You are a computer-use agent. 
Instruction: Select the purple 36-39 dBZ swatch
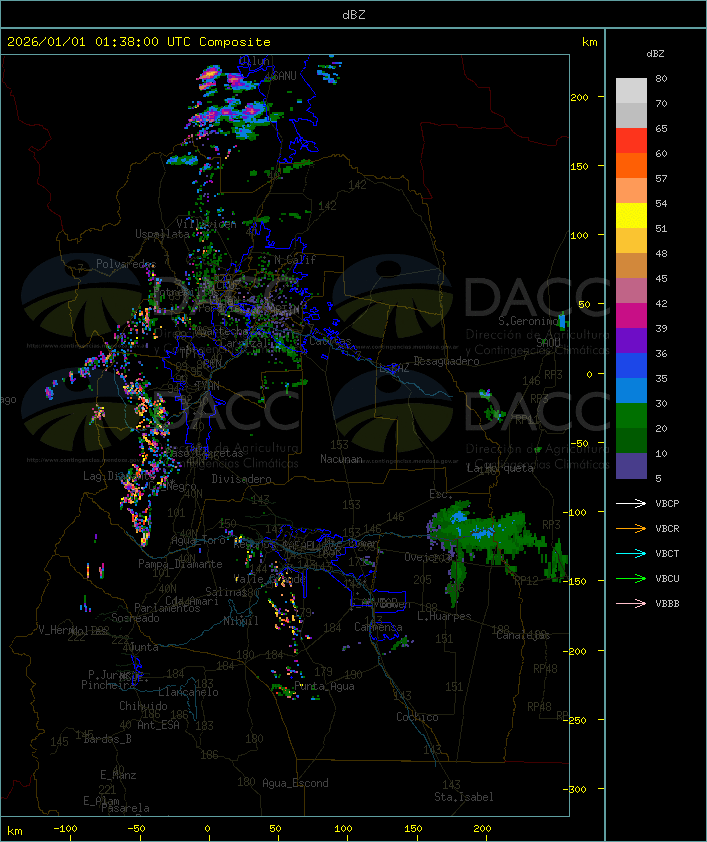(631, 340)
